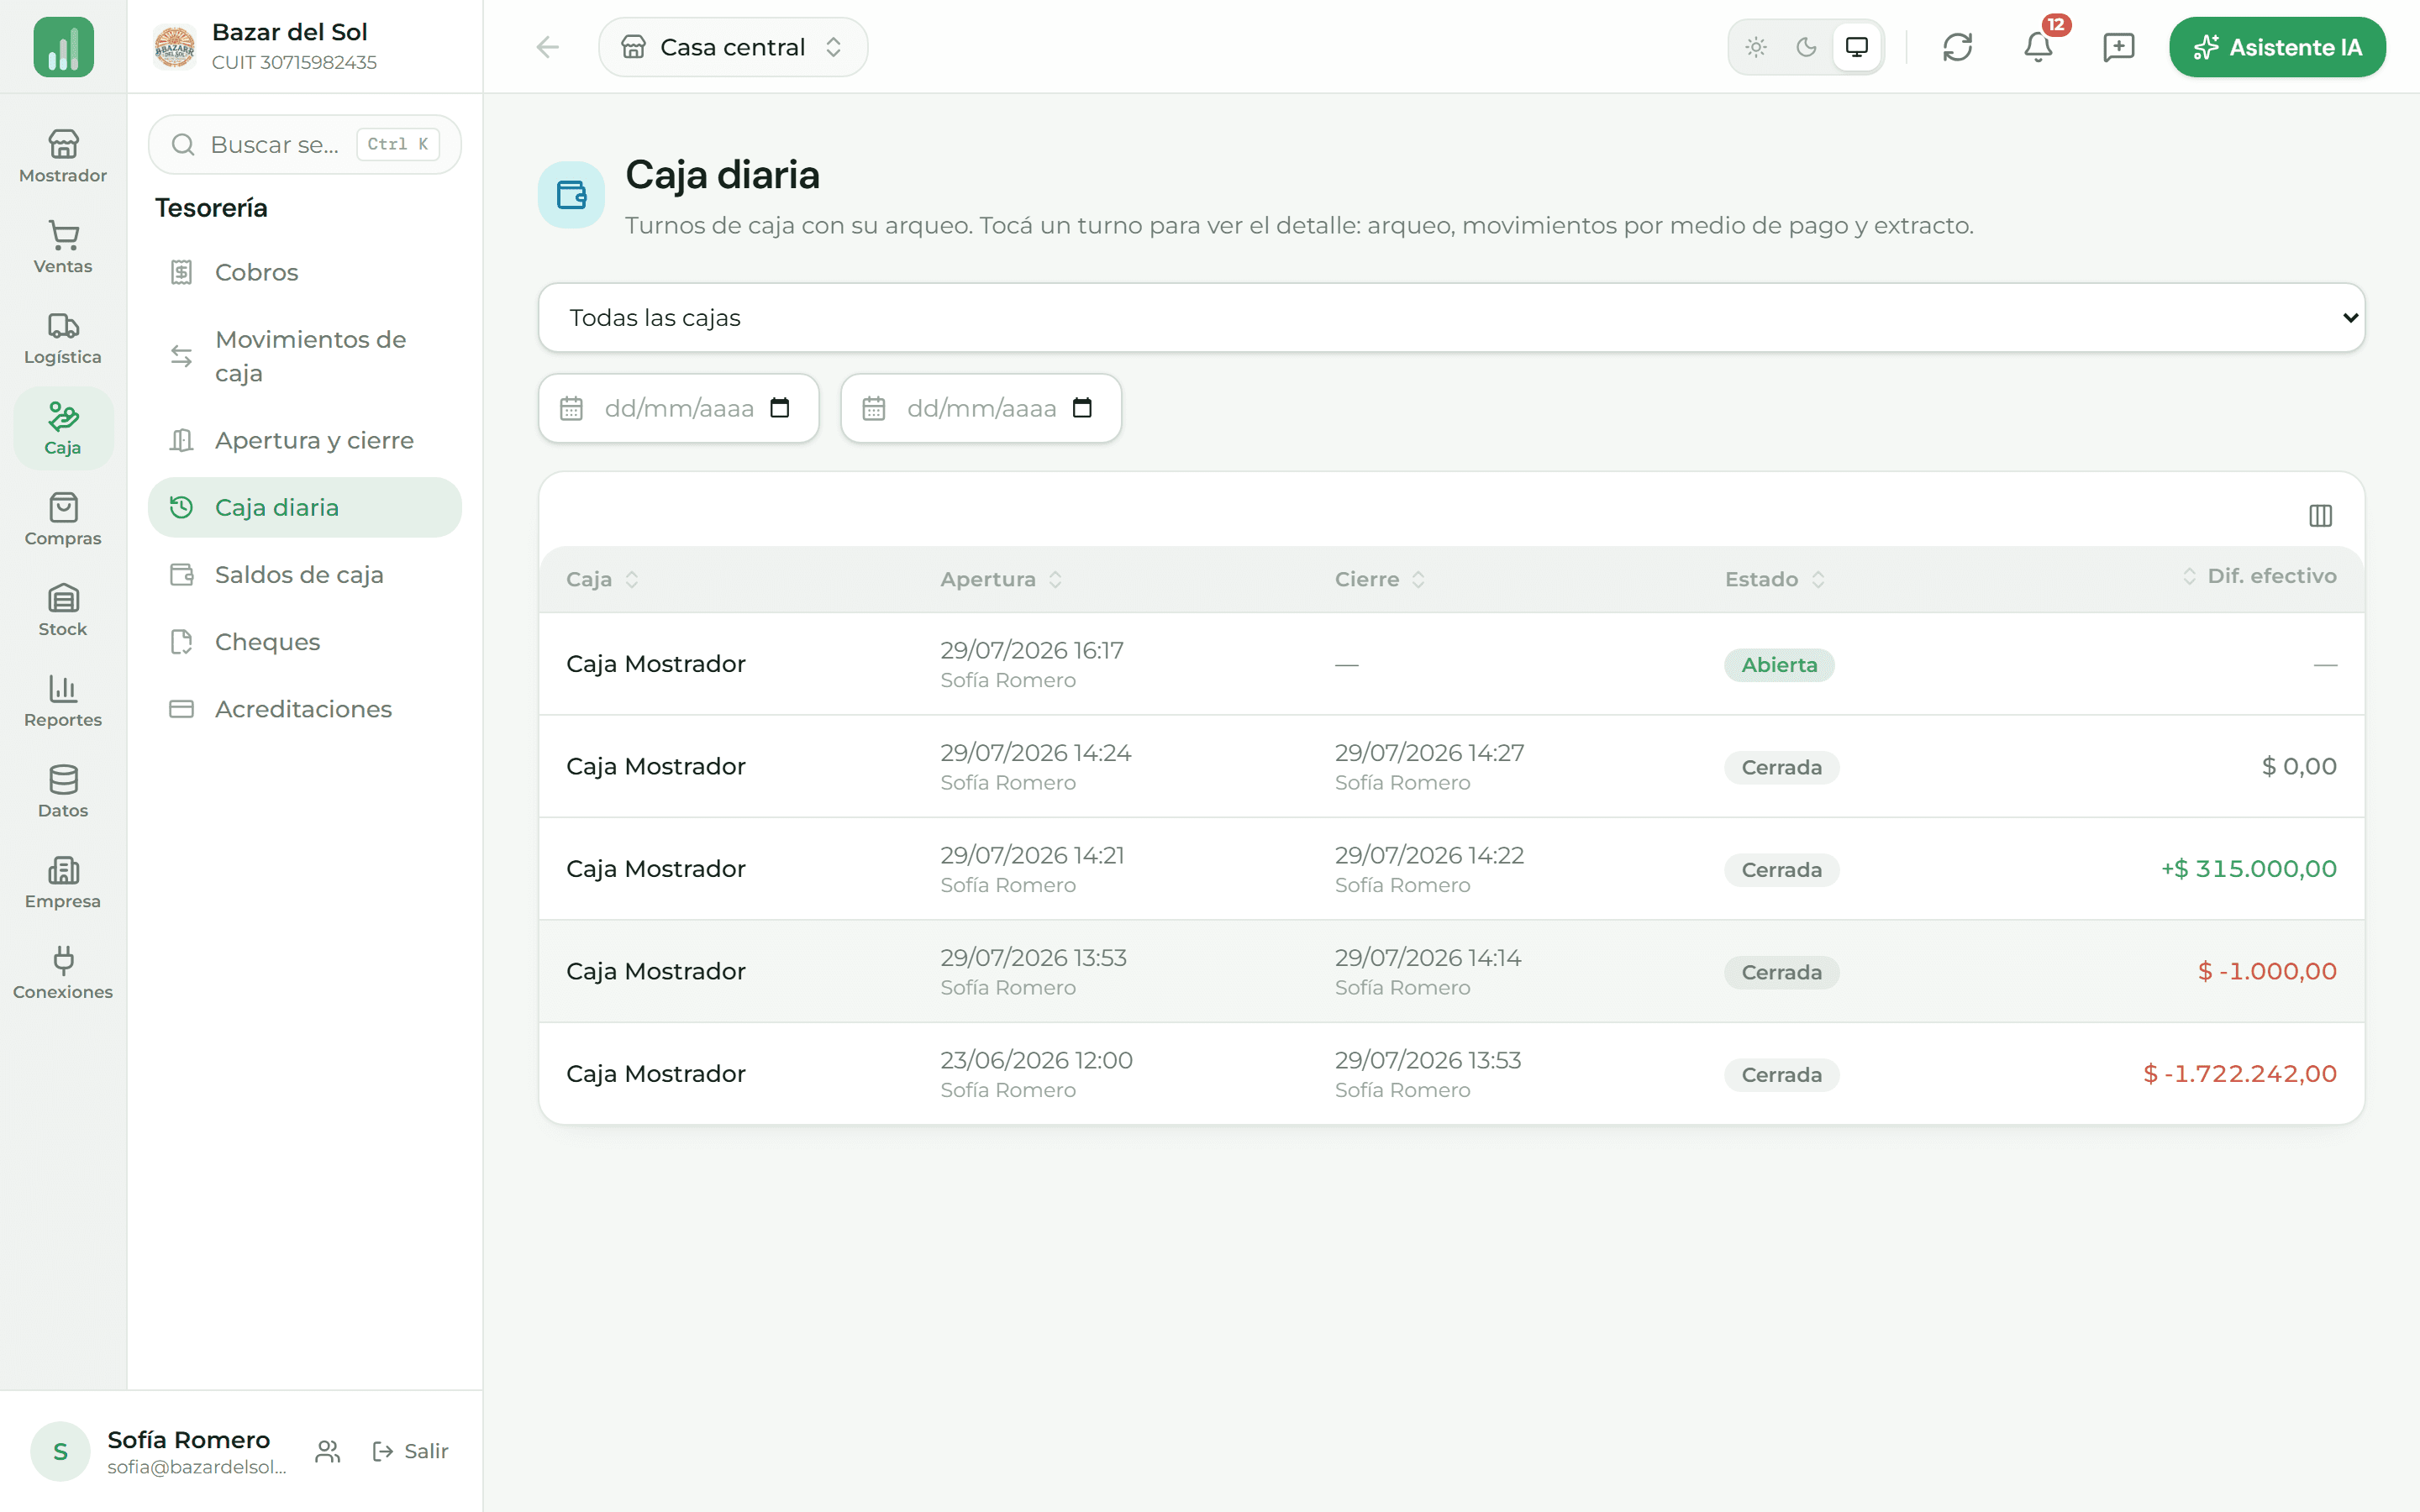Select the Caja sidebar icon
The height and width of the screenshot is (1512, 2420).
(63, 428)
